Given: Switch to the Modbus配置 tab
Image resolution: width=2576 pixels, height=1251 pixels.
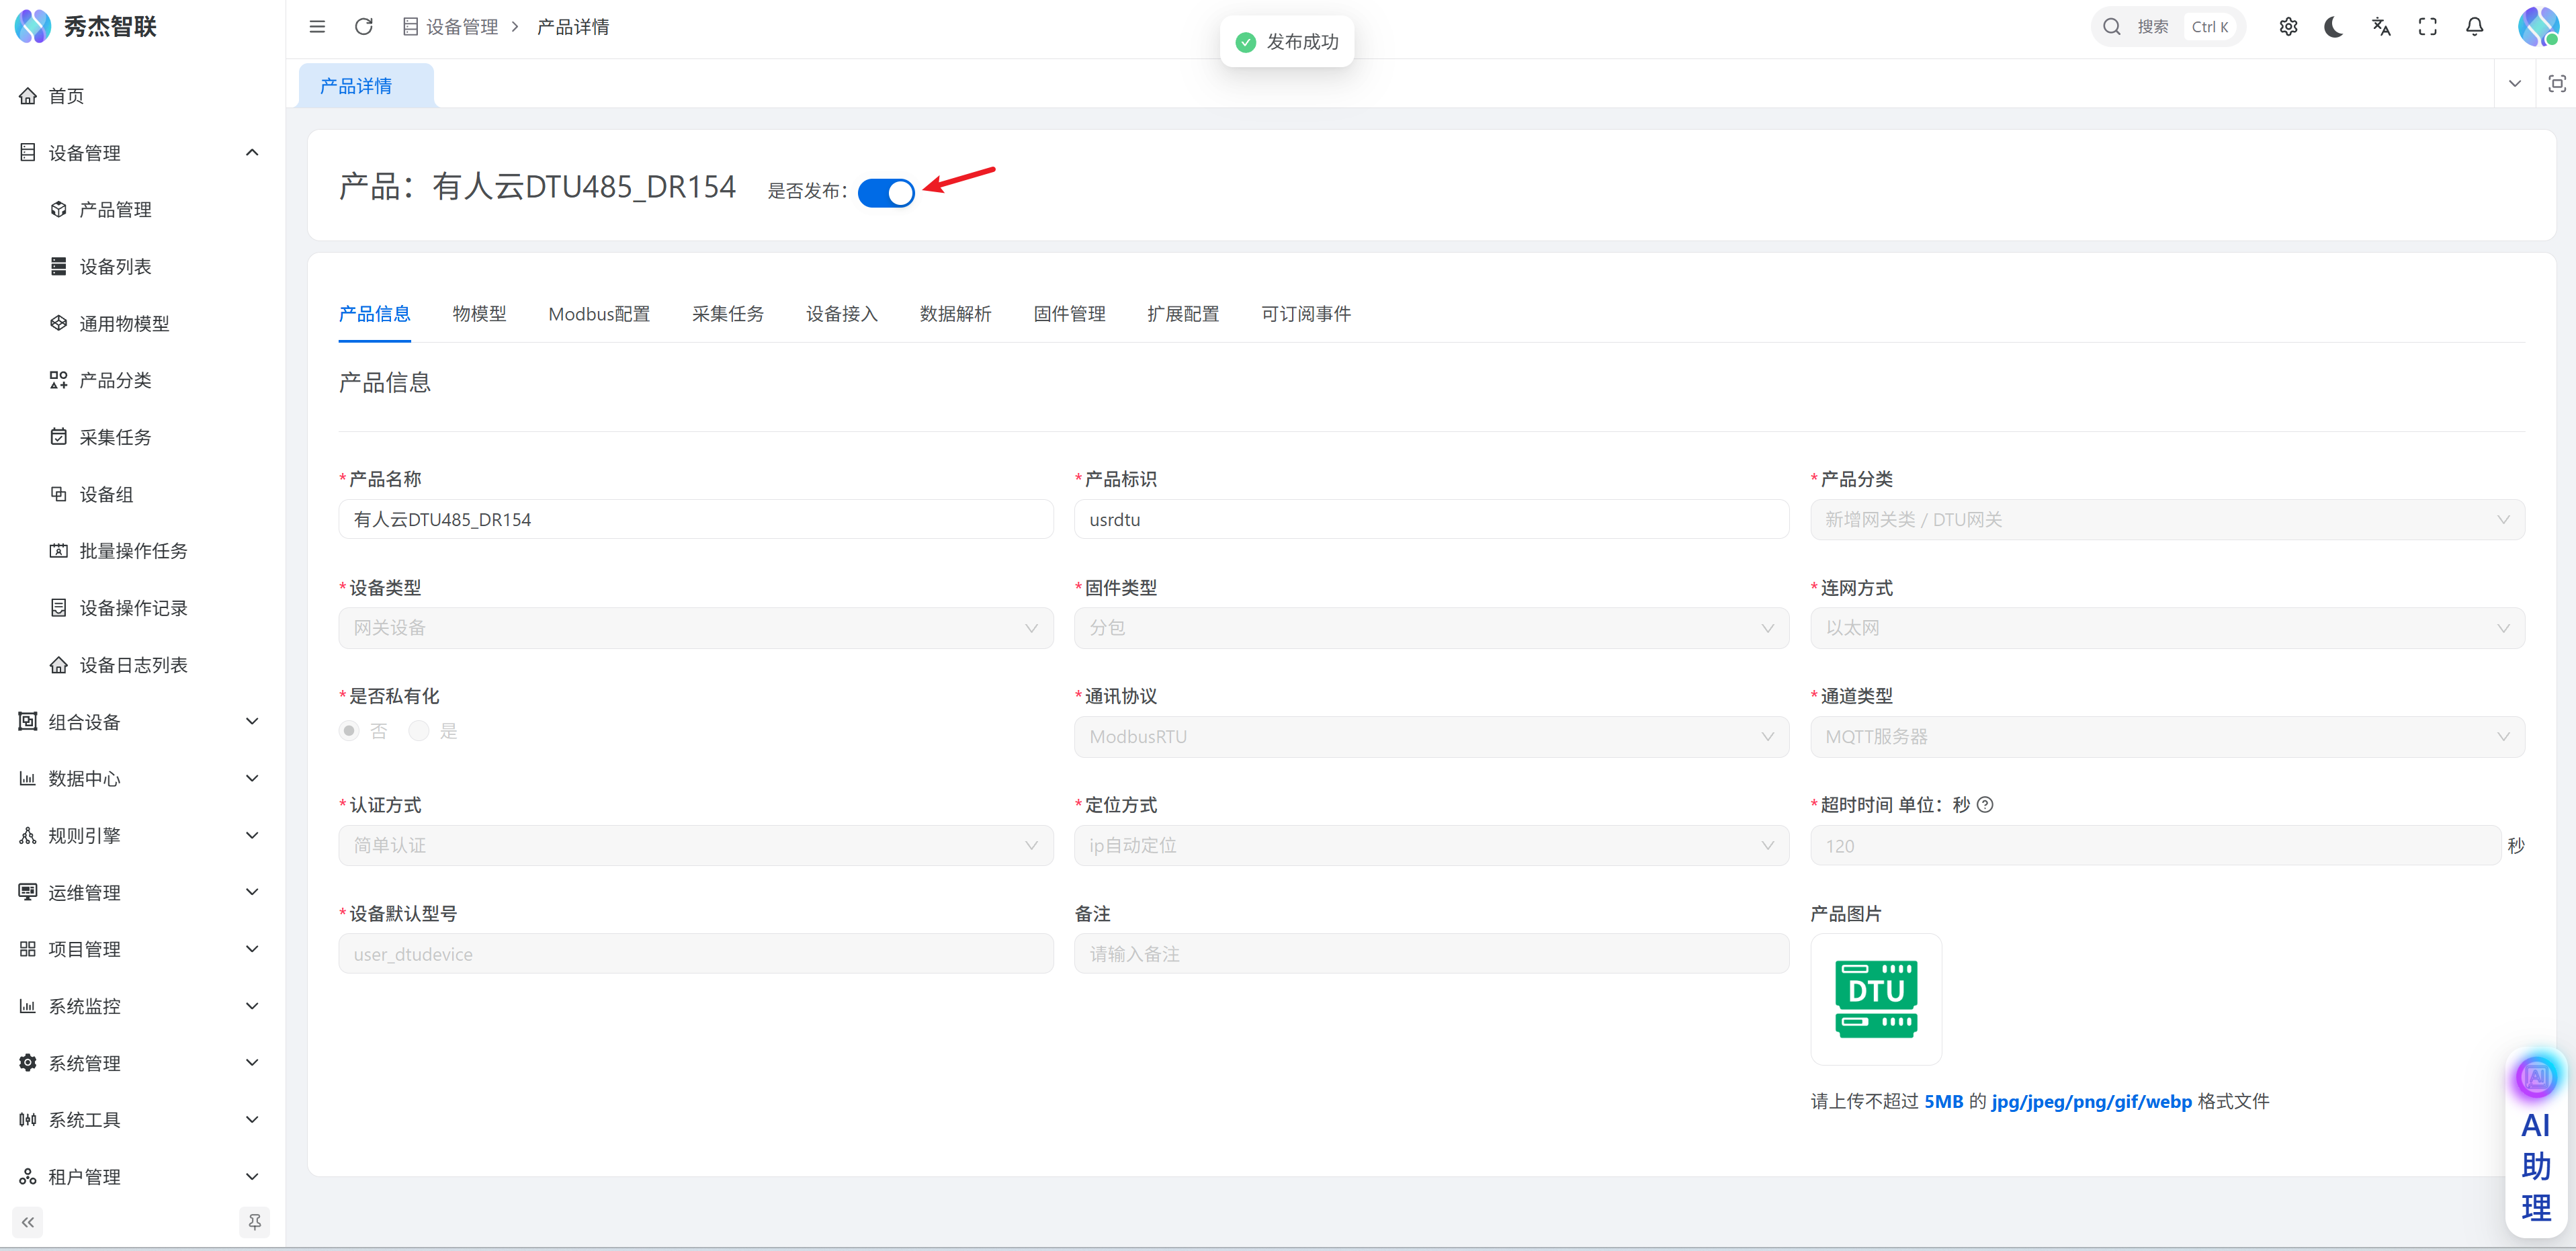Looking at the screenshot, I should pyautogui.click(x=599, y=314).
